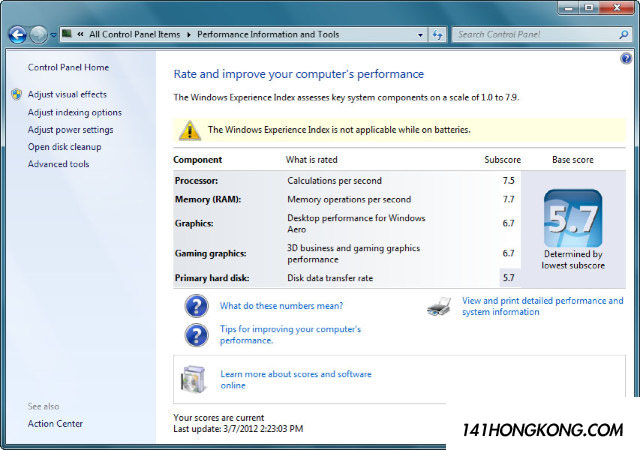
Task: Click the yellow battery warning triangle icon
Action: click(x=190, y=130)
